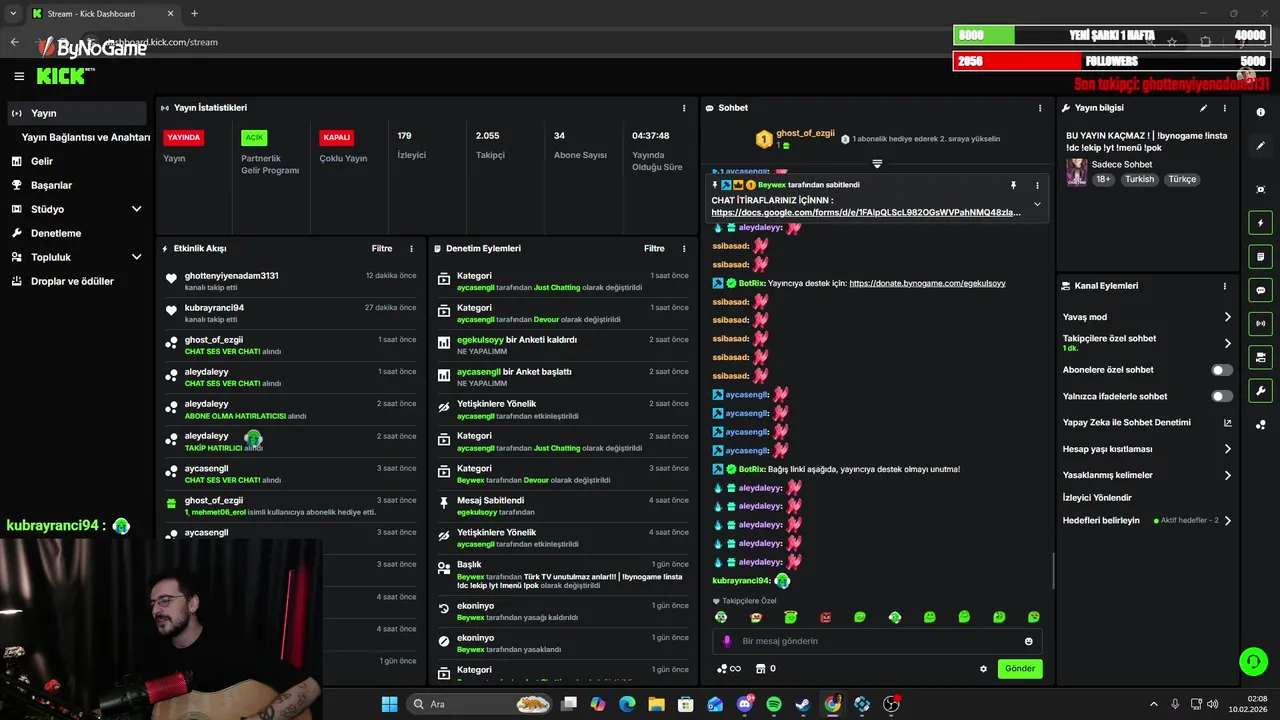Insert the red angry emote from Takipçilere Özel

click(826, 617)
